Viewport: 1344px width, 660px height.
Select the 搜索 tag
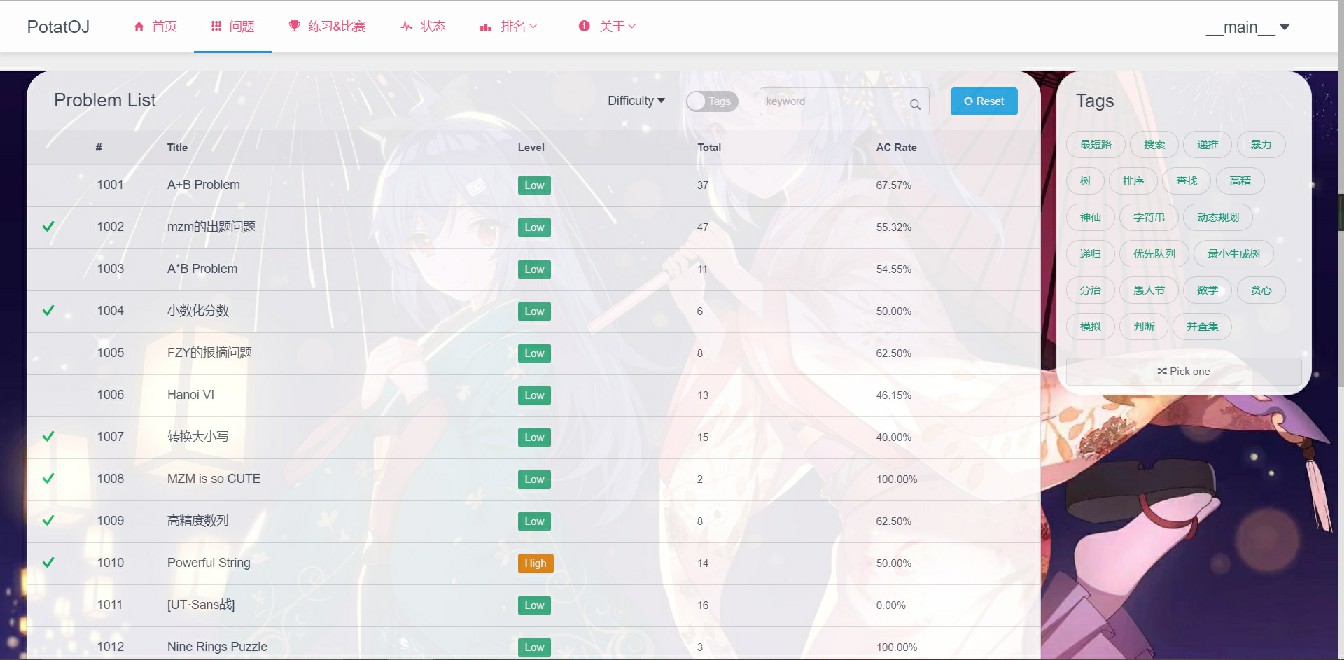(1155, 145)
